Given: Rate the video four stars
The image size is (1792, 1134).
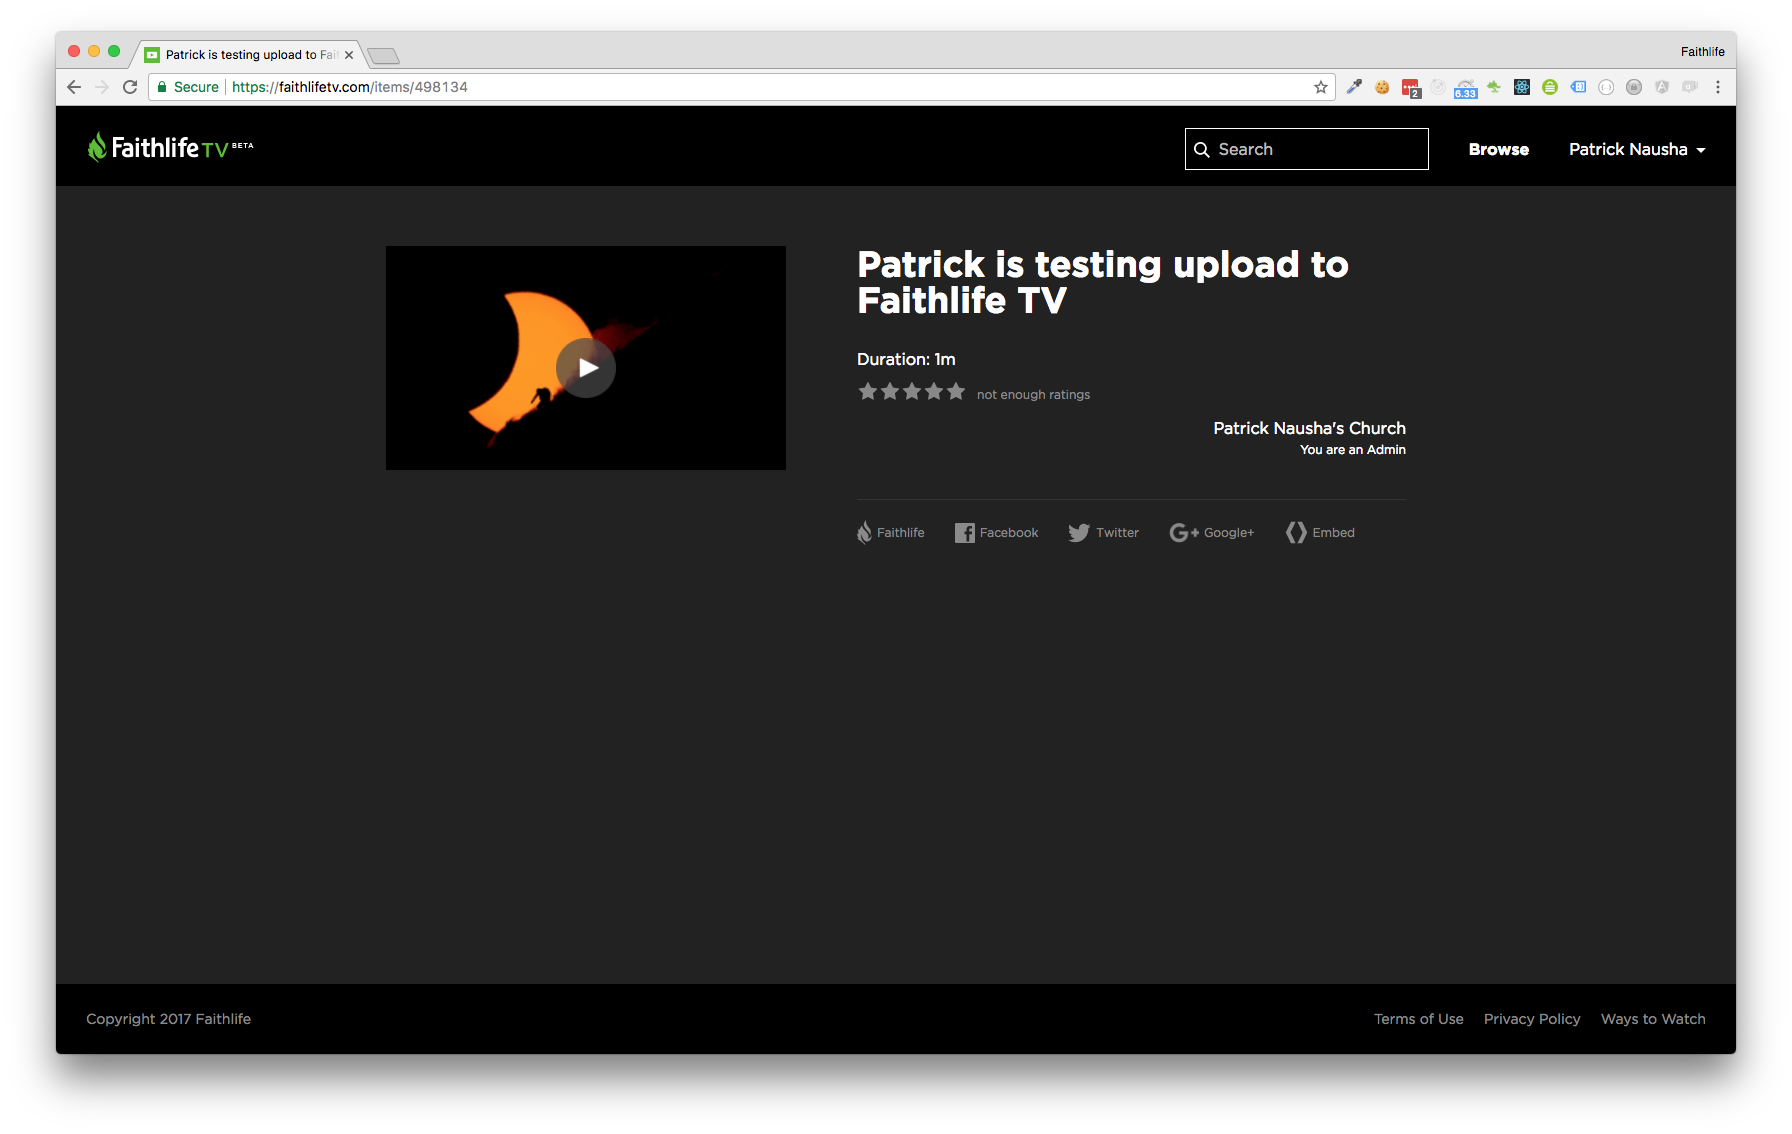Looking at the screenshot, I should click(934, 391).
